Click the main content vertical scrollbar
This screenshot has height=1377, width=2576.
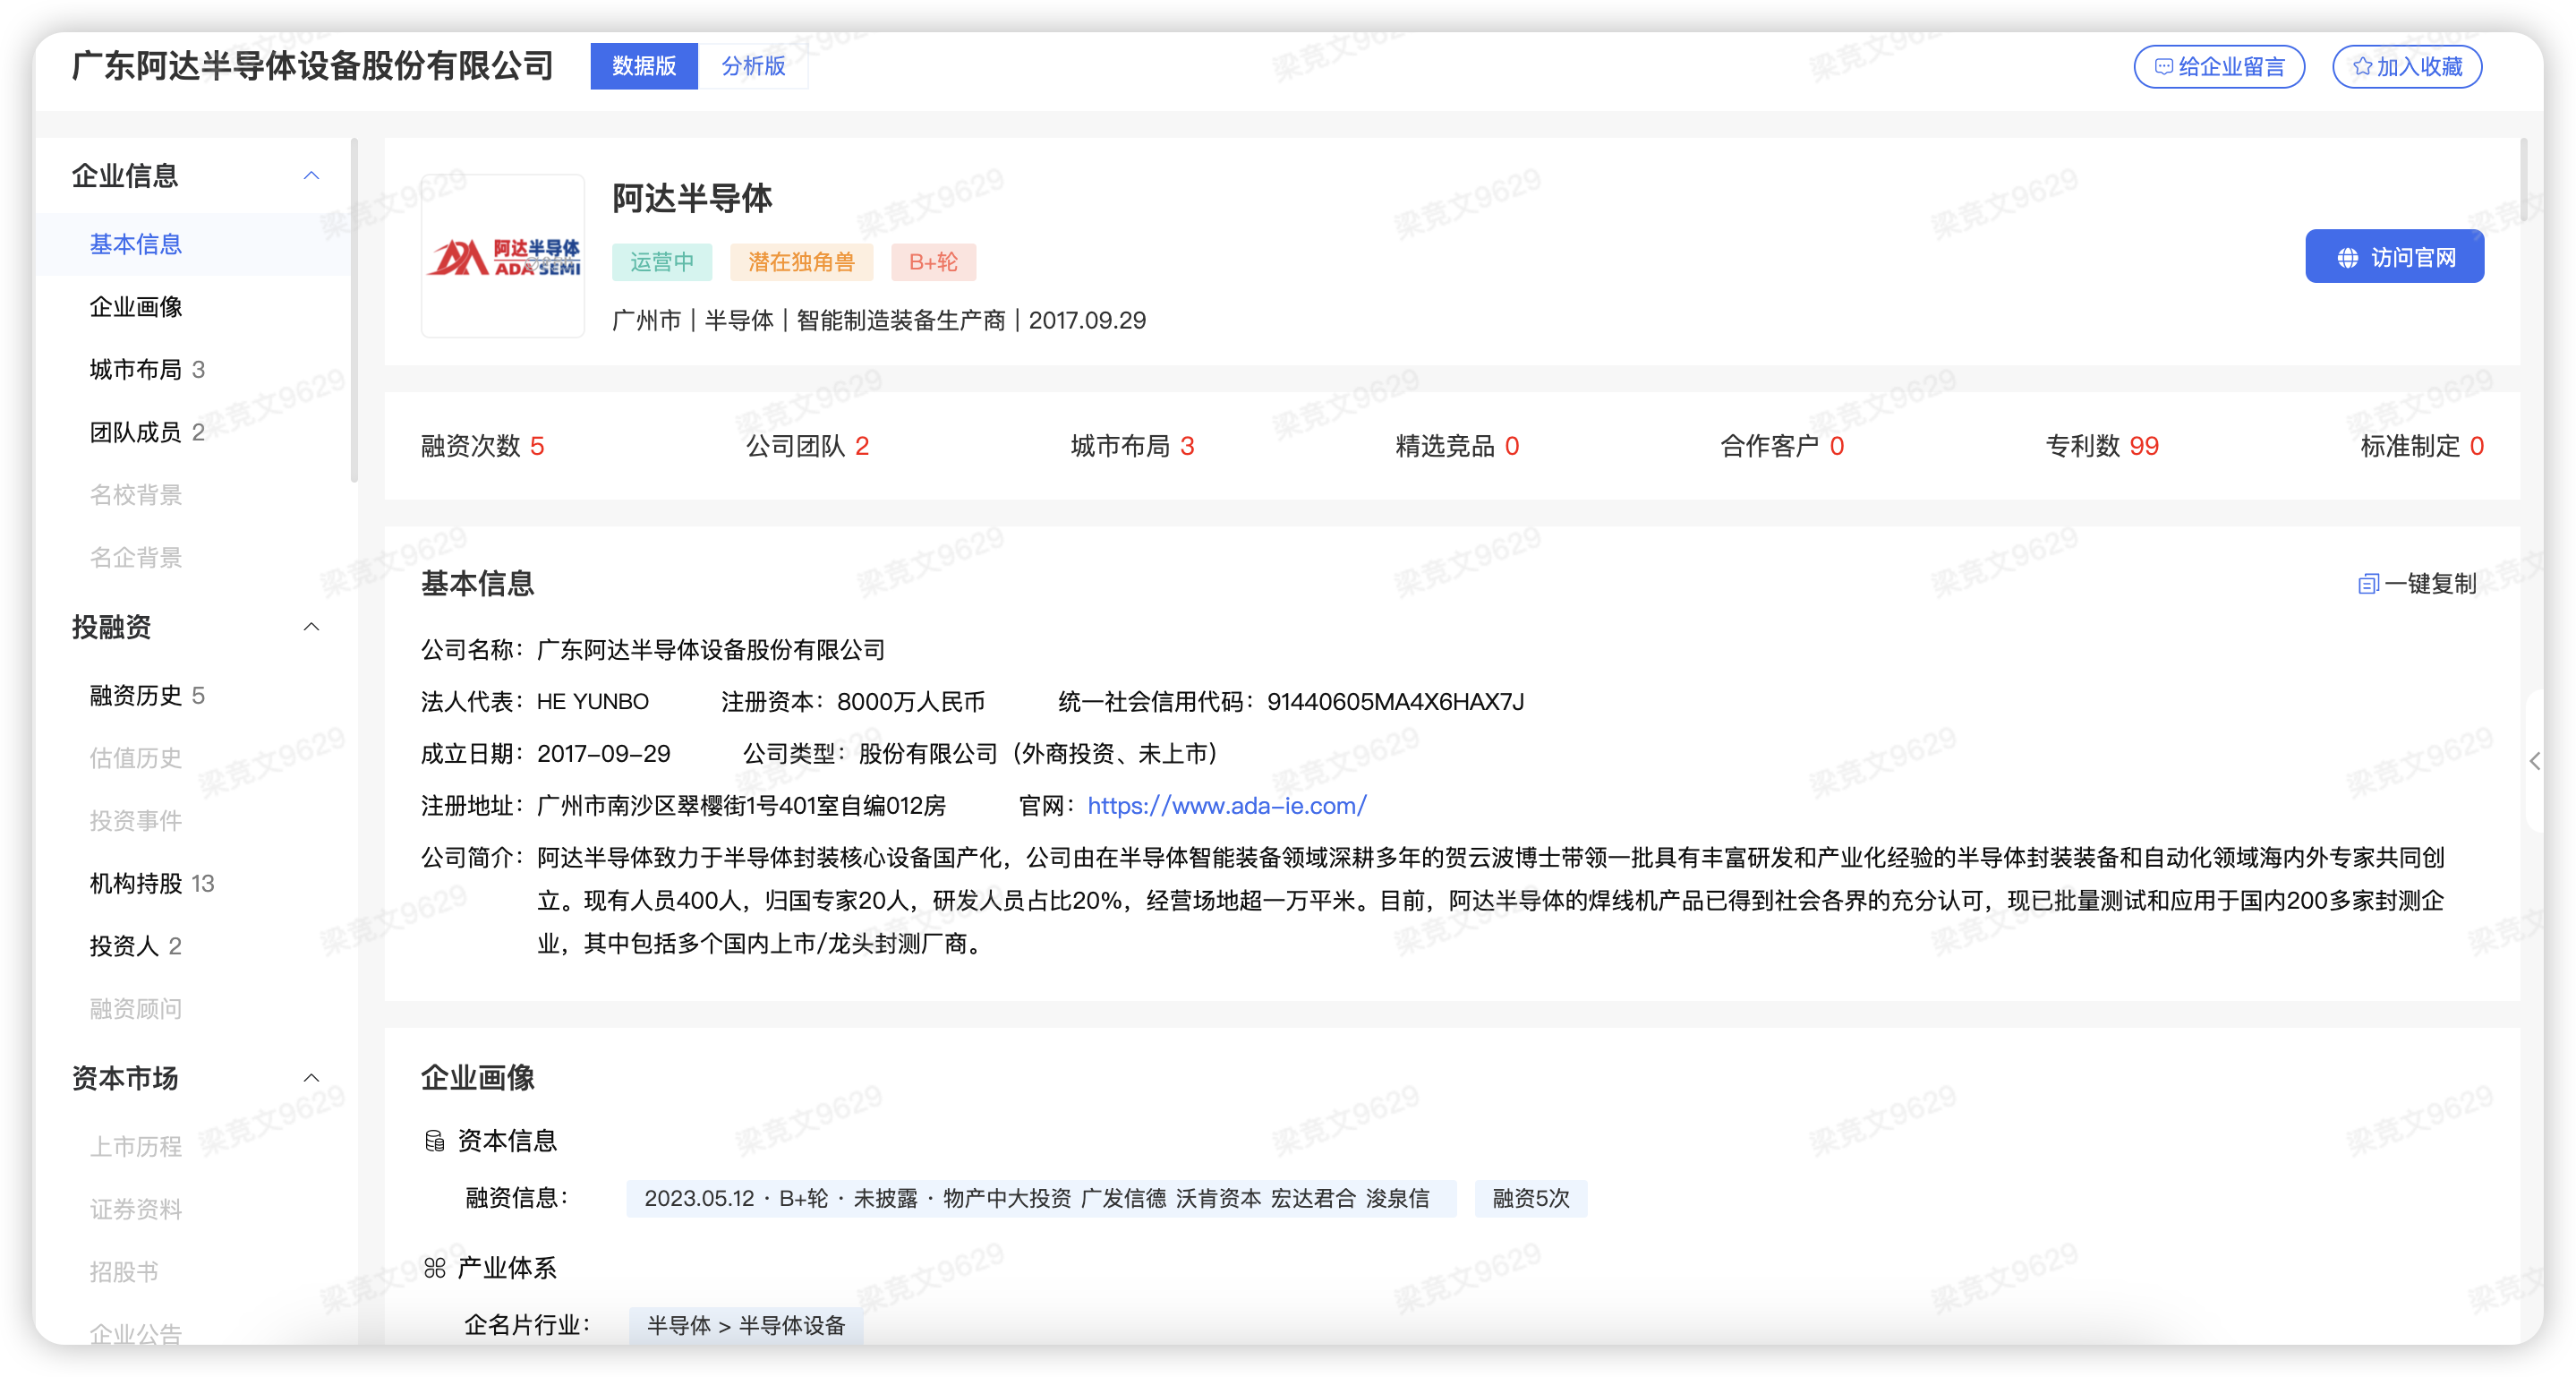click(x=2524, y=180)
